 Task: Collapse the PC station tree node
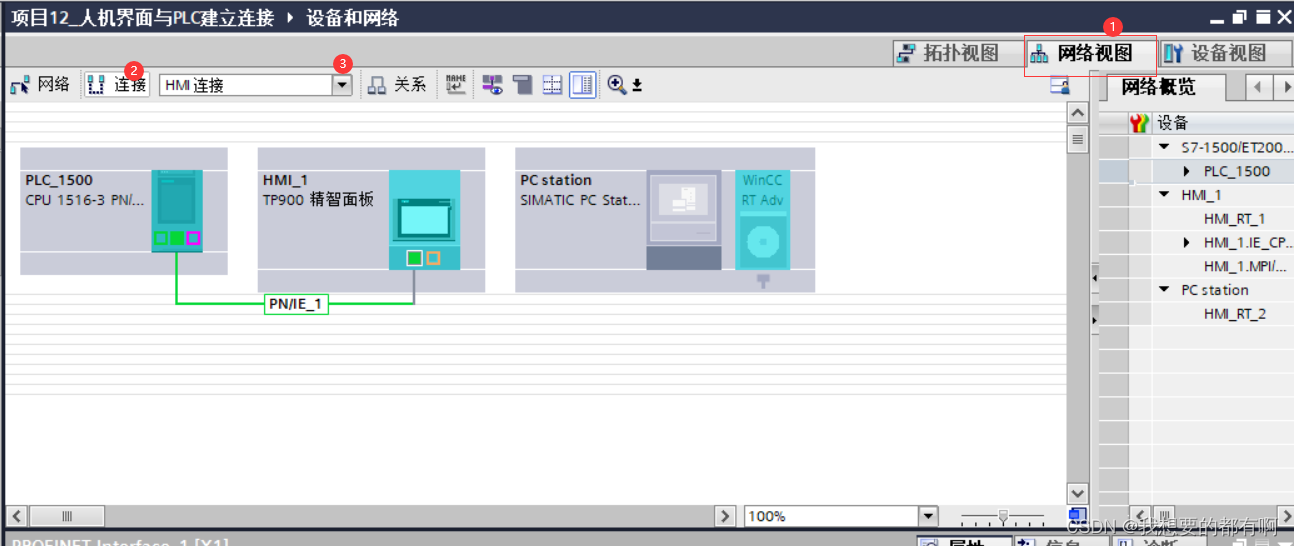pos(1164,290)
